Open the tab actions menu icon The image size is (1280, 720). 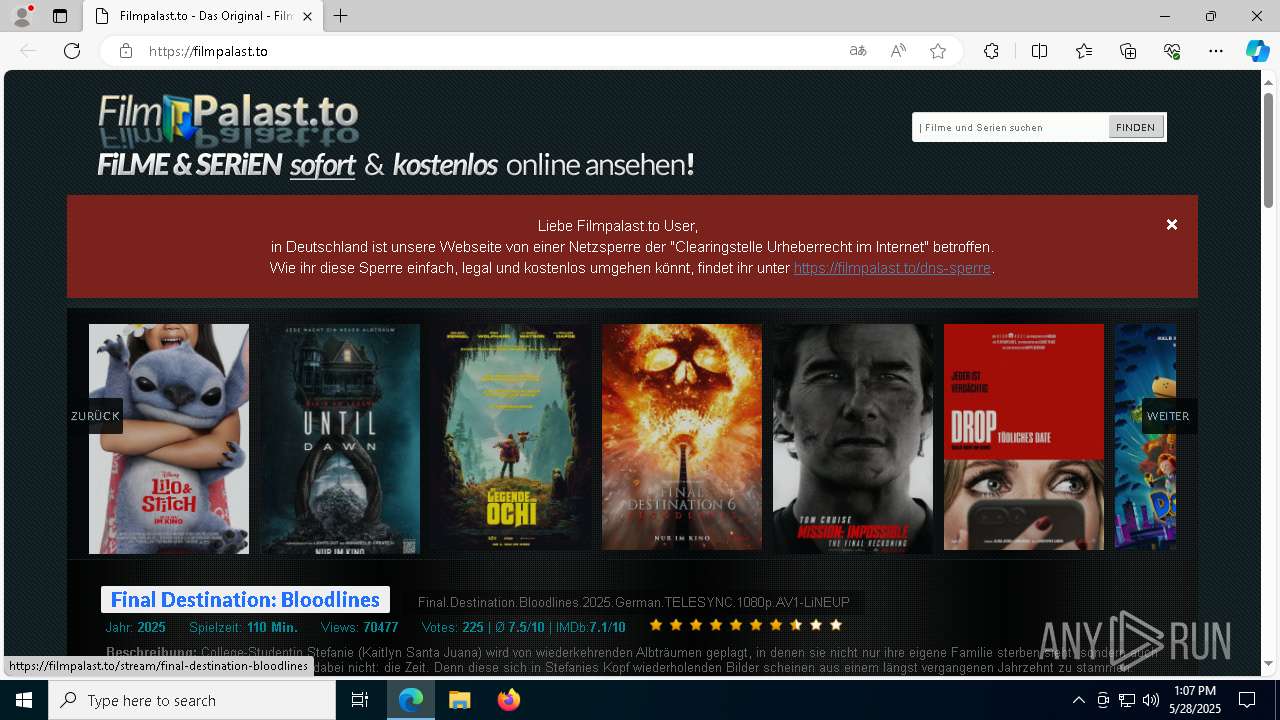[x=60, y=16]
